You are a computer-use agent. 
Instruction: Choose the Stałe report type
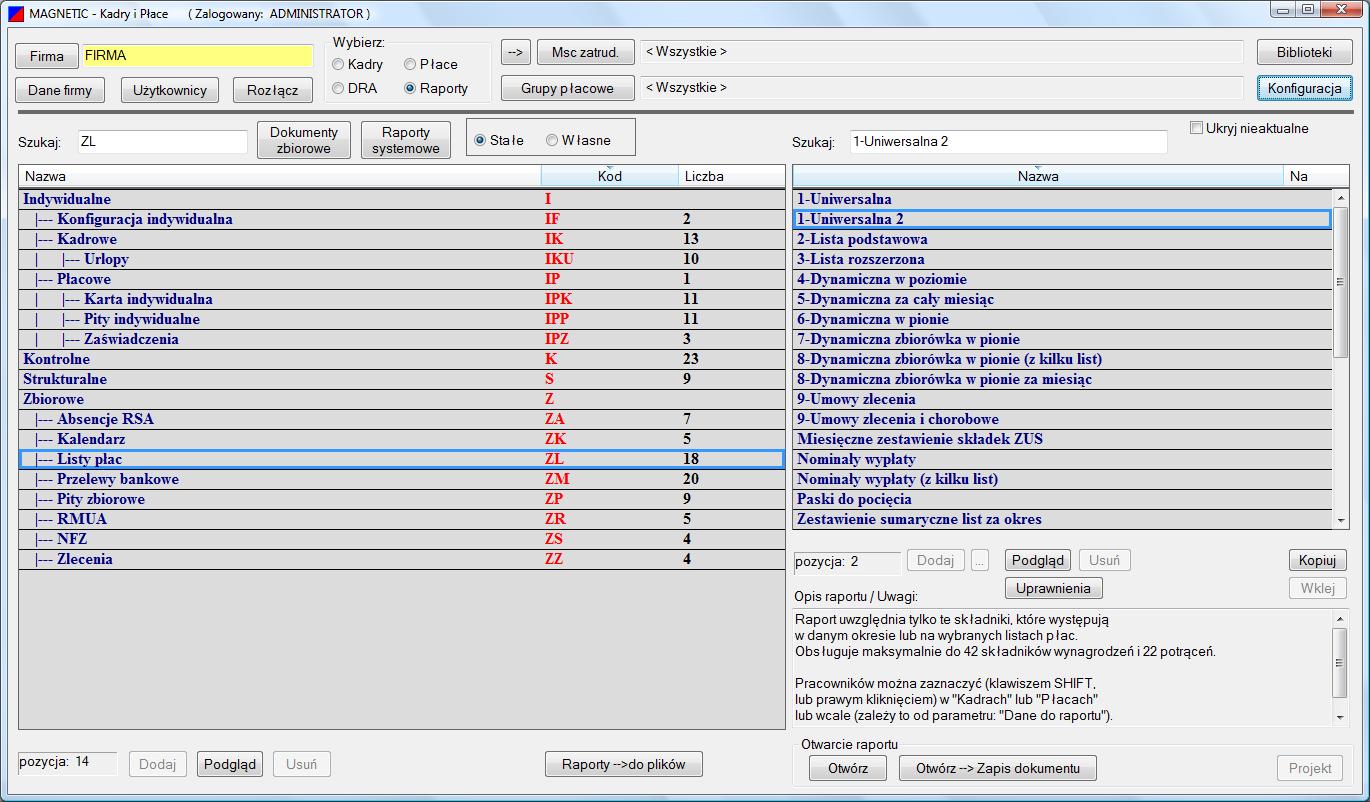click(x=480, y=140)
